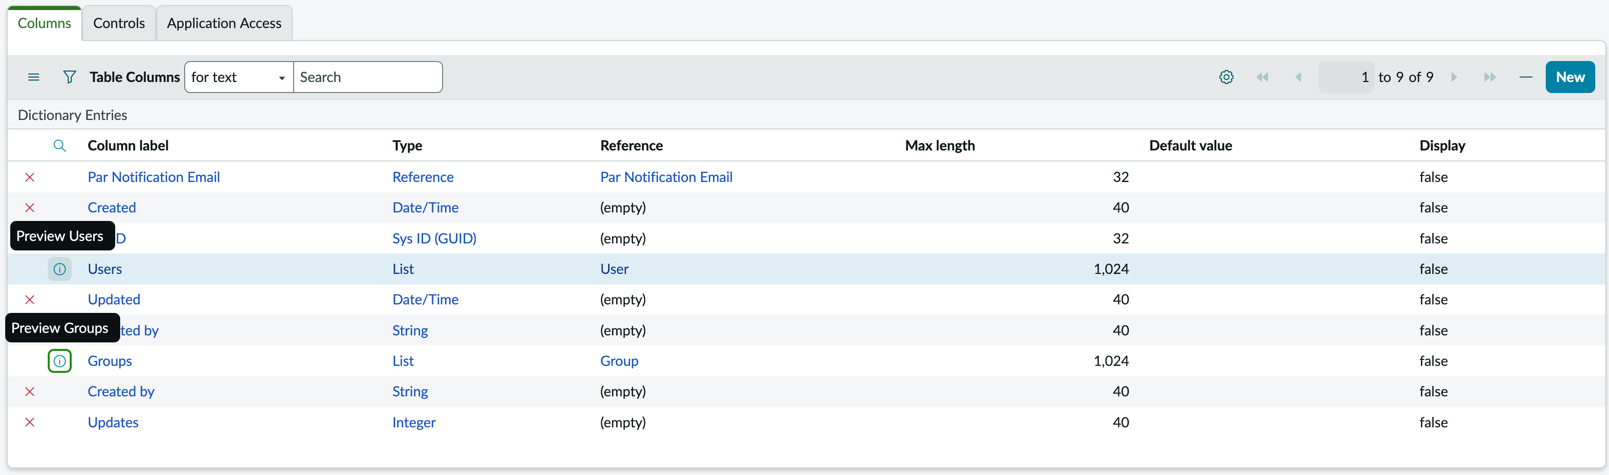1609x475 pixels.
Task: Go to last page of results
Action: [1490, 77]
